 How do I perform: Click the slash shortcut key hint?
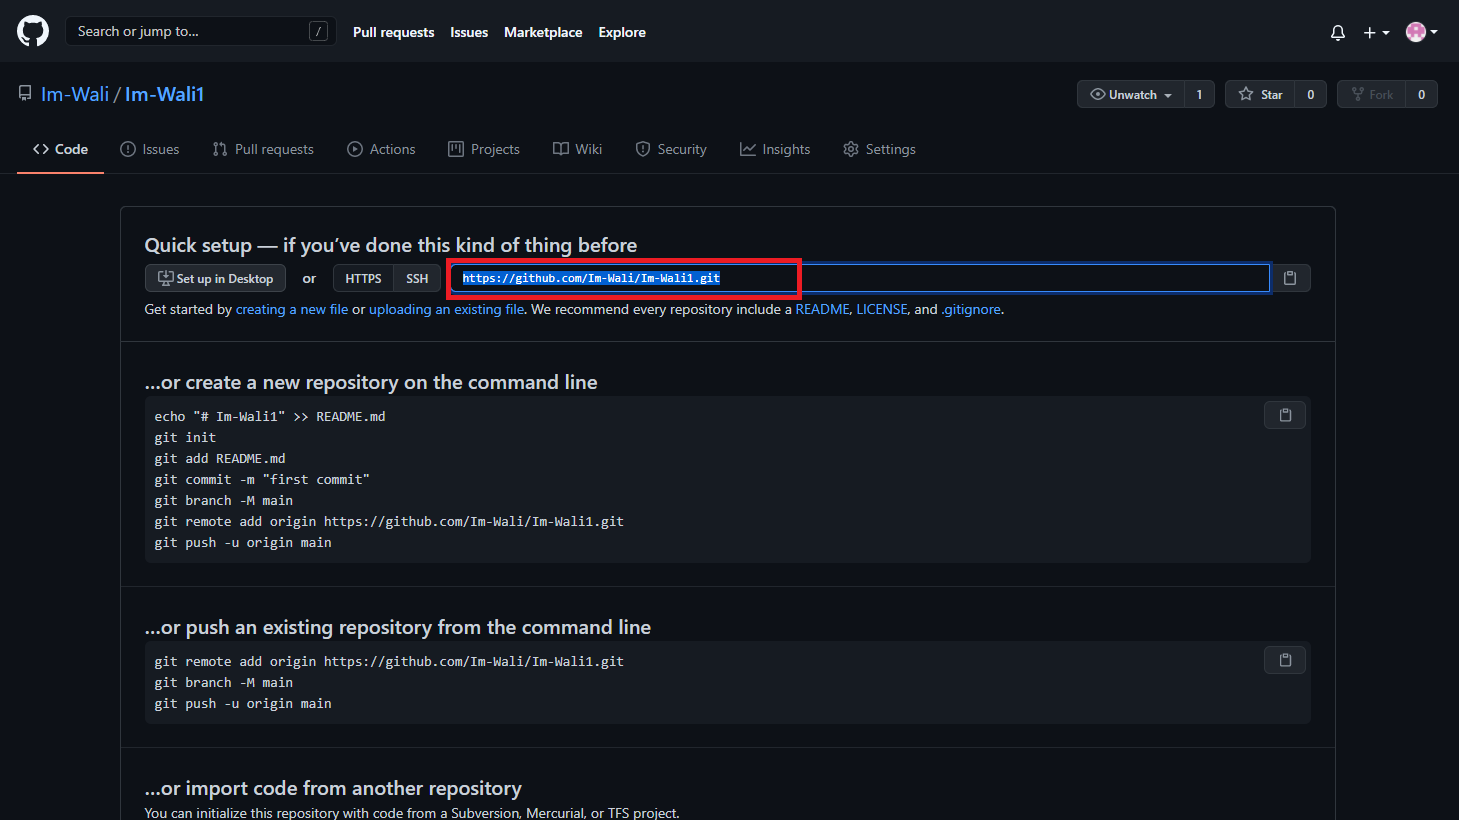pyautogui.click(x=318, y=31)
